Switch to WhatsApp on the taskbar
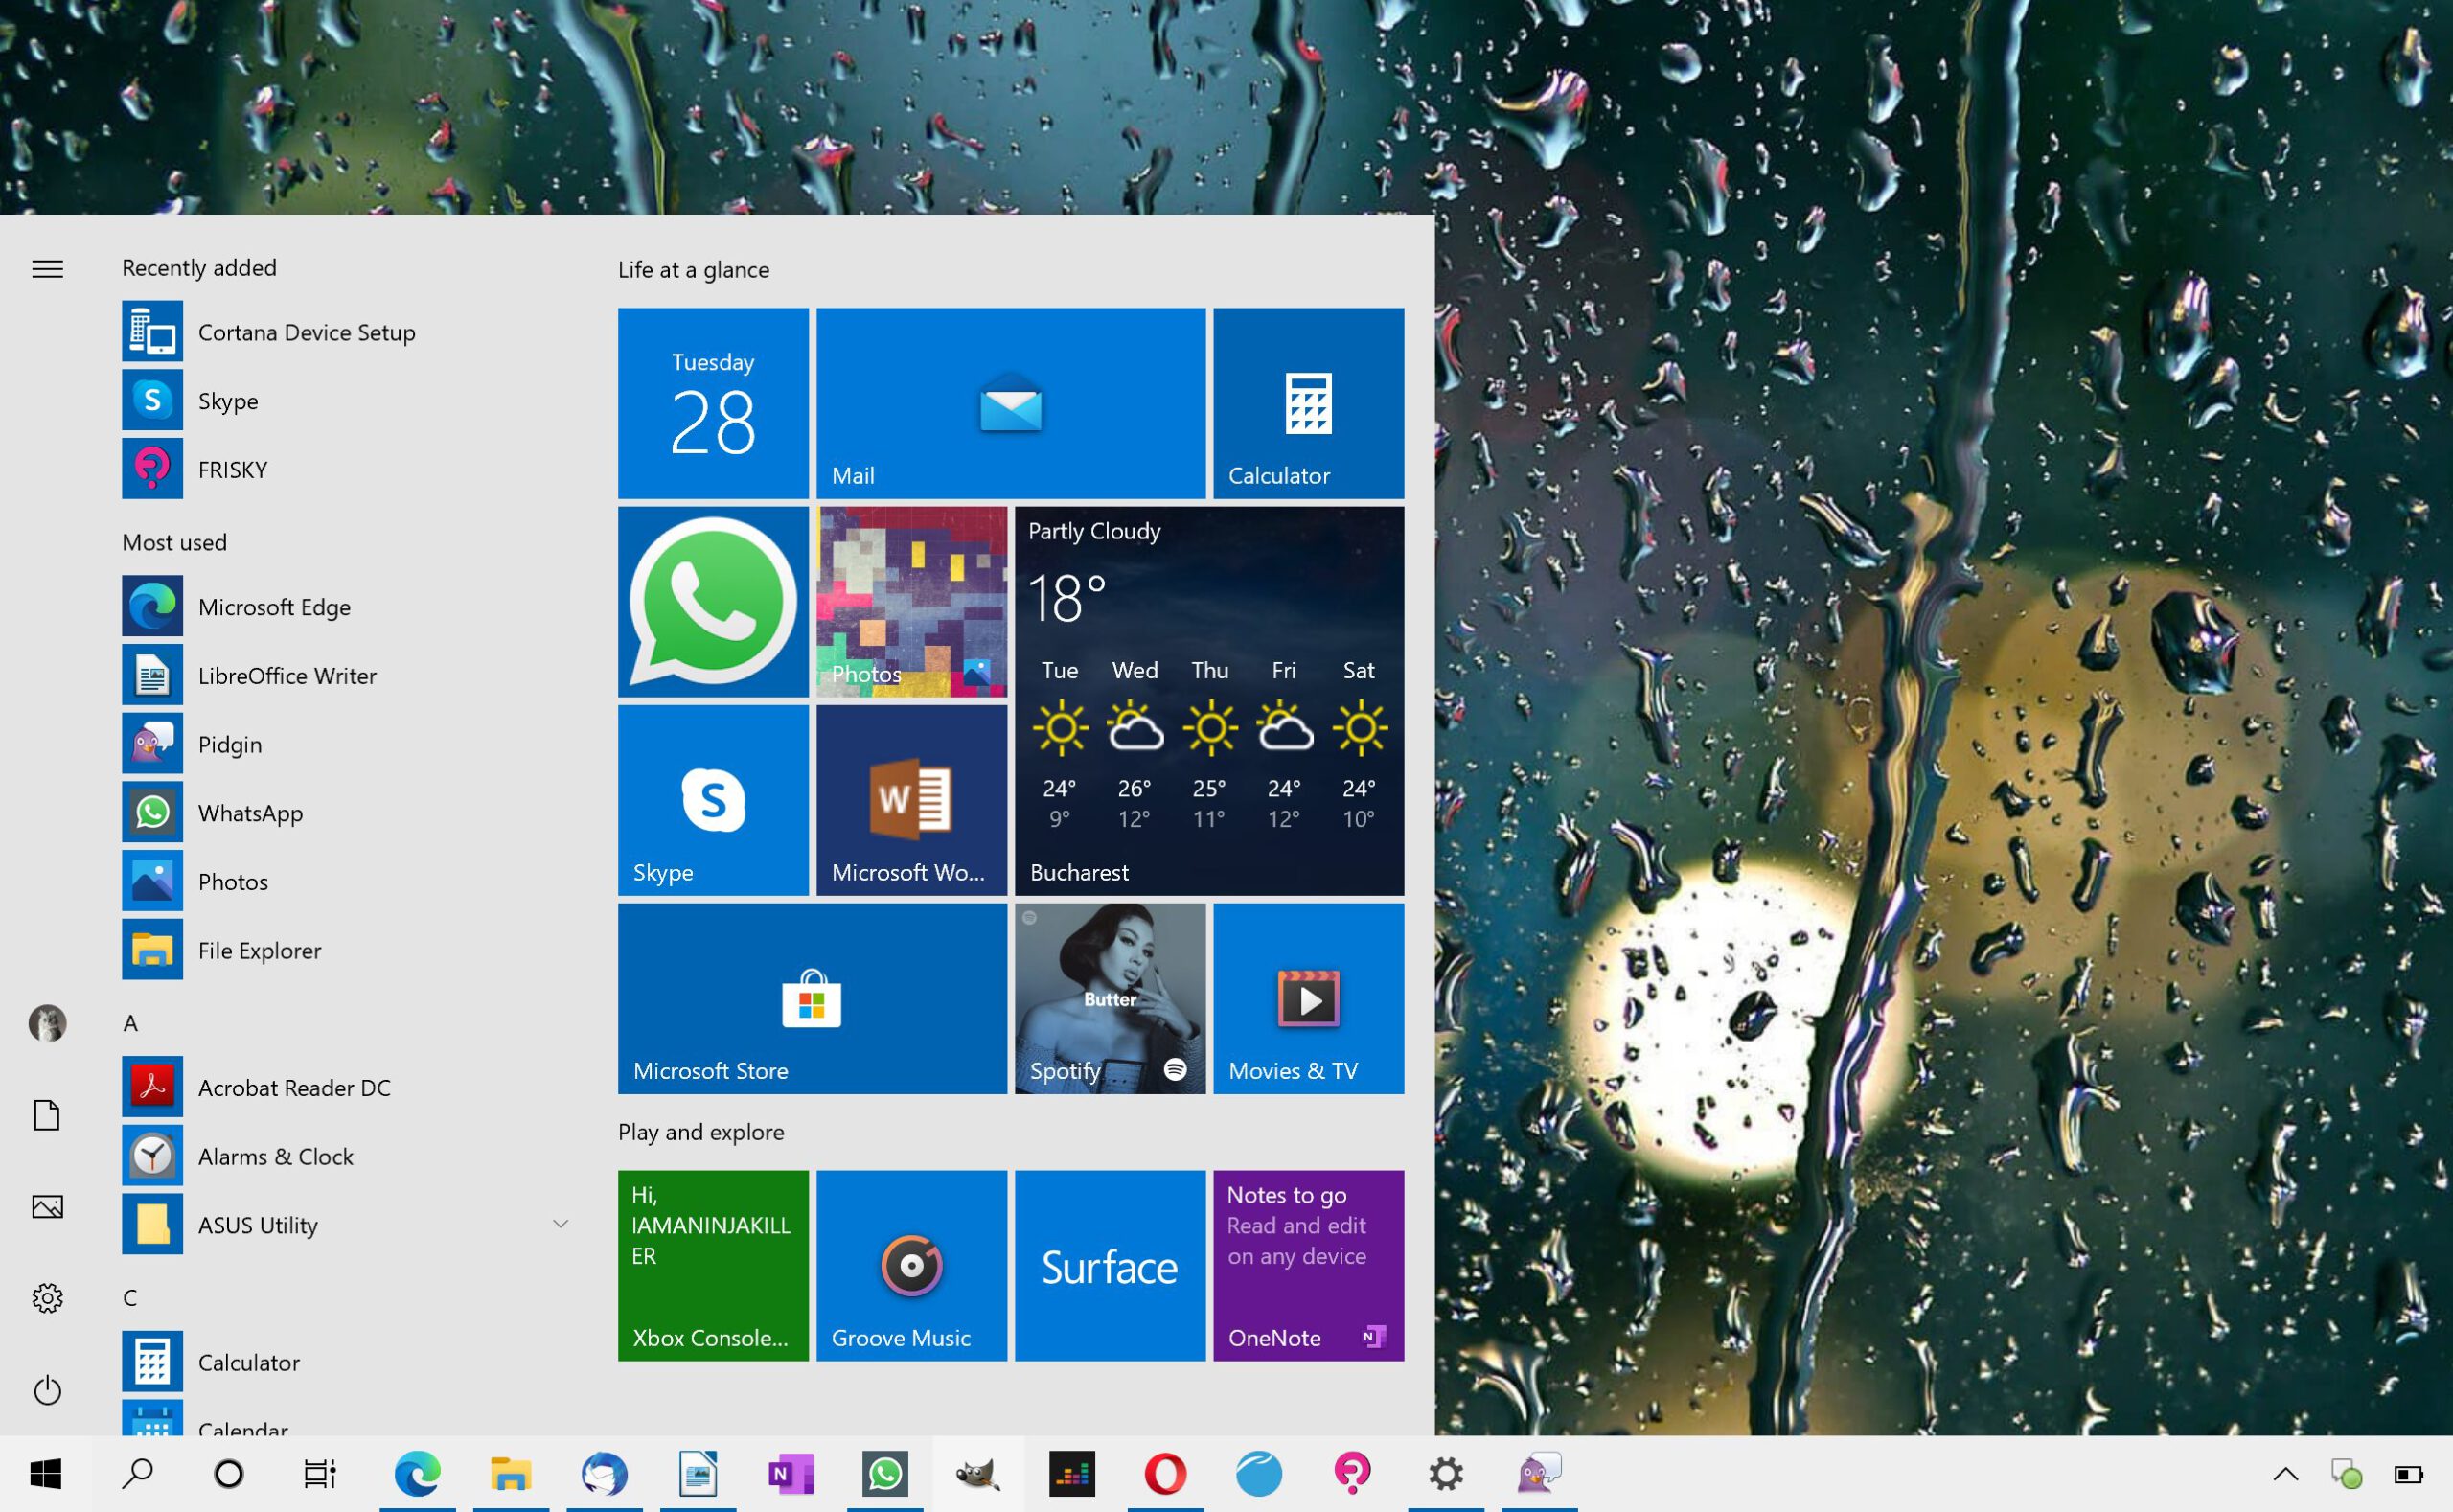 coord(885,1474)
